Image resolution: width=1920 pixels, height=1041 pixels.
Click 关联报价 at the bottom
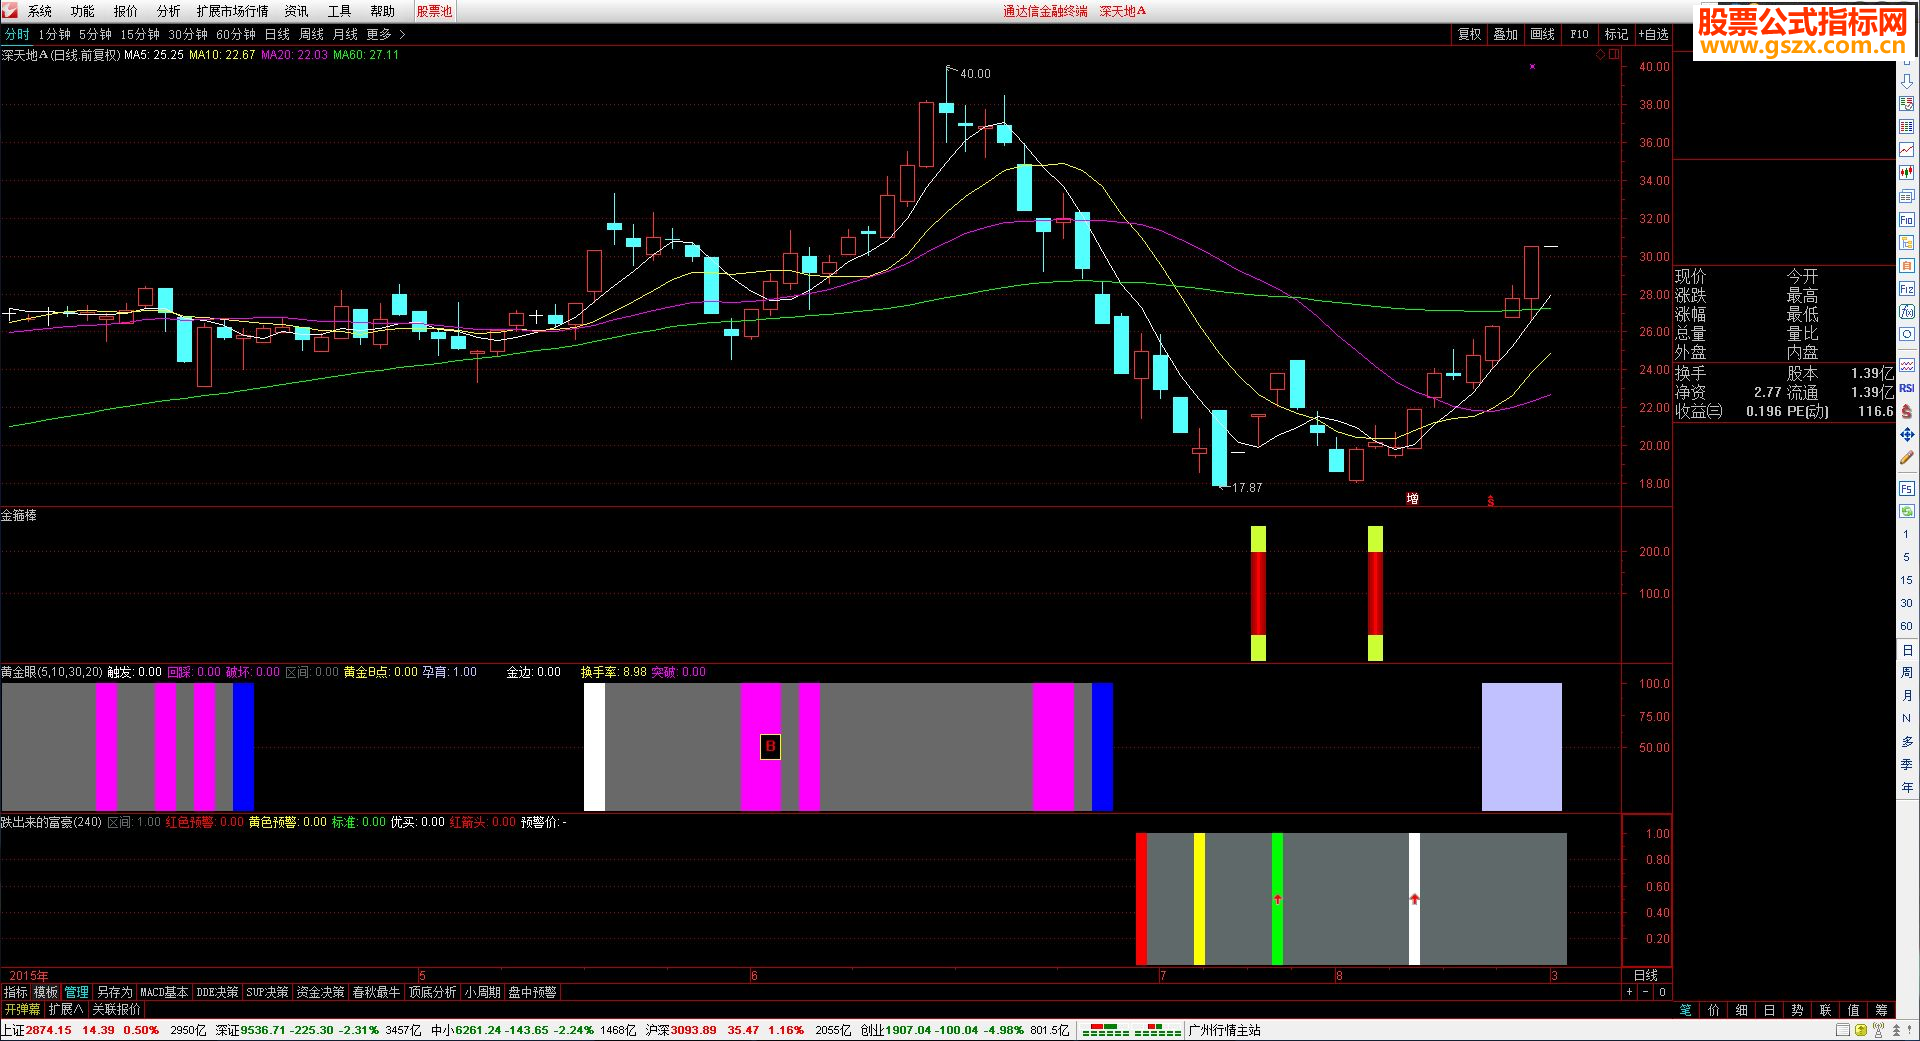pyautogui.click(x=116, y=1009)
